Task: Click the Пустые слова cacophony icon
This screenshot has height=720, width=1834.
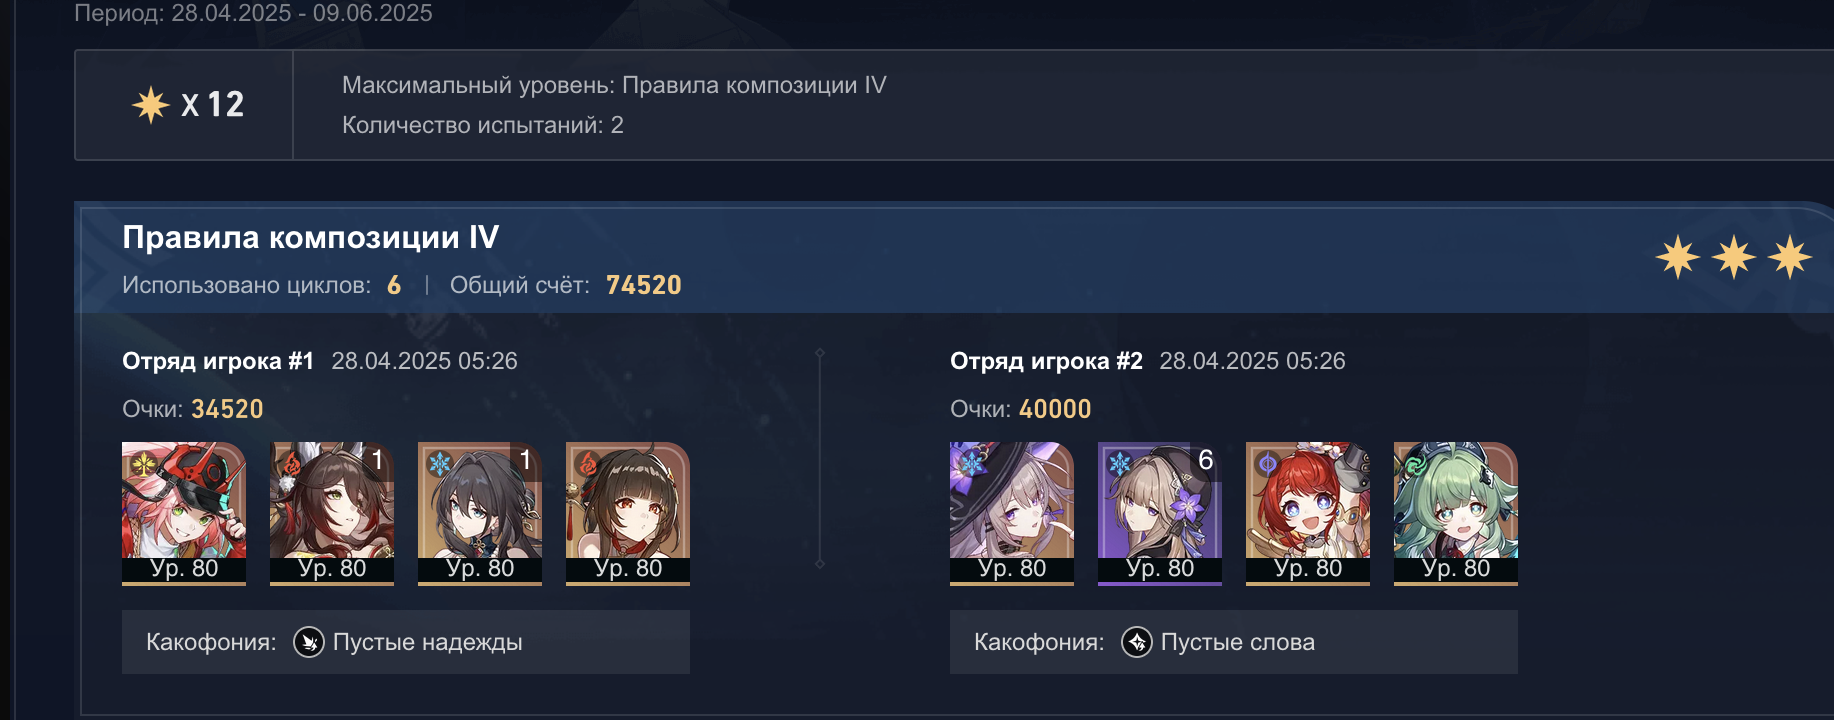Action: click(1137, 642)
